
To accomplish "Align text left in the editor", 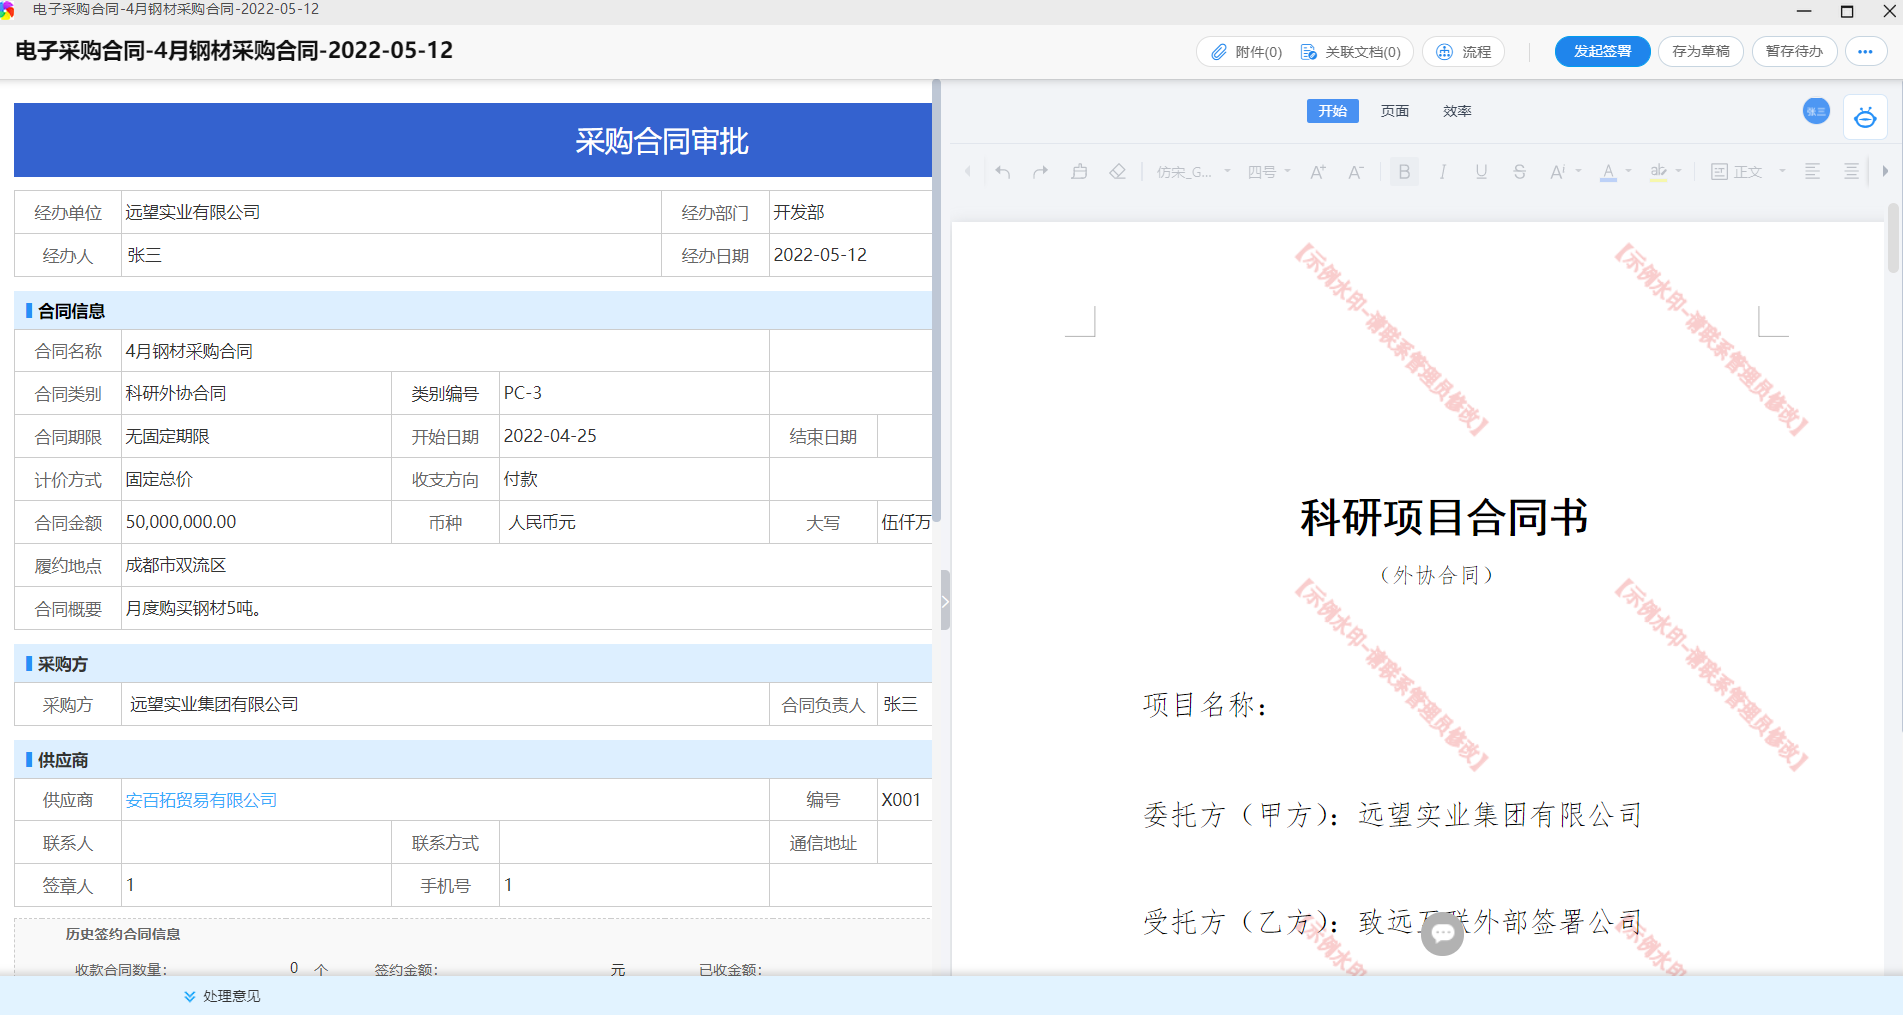I will tap(1812, 172).
